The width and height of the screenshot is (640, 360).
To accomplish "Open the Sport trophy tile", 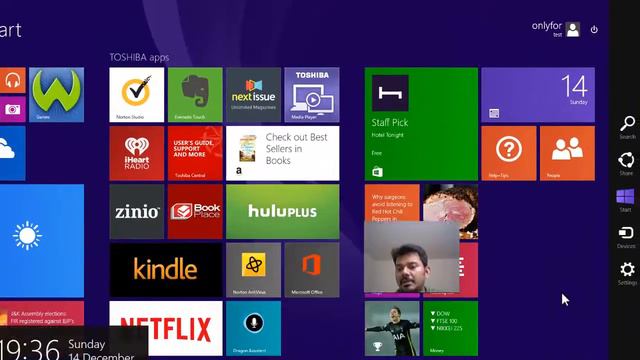I will (392, 328).
